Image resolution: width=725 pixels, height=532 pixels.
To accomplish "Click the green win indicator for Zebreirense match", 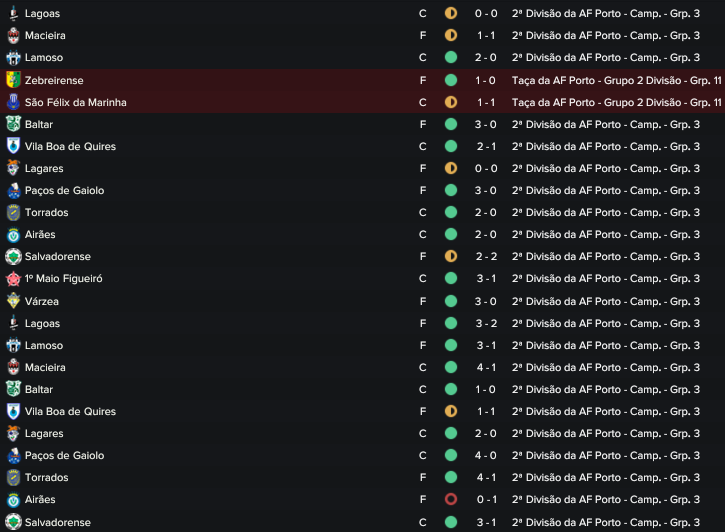I will [451, 80].
